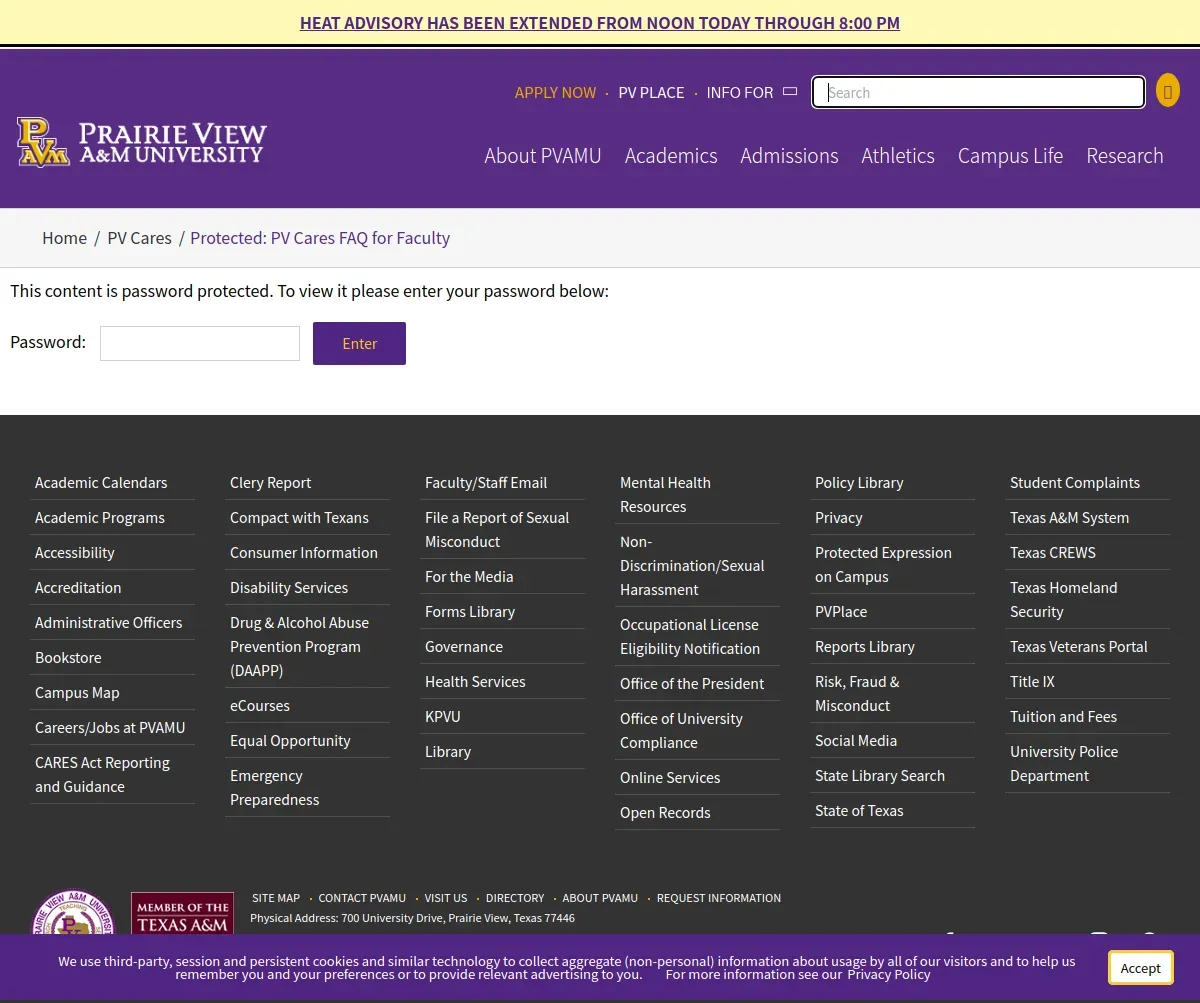Open Careers/Jobs at PVAMU link
Viewport: 1200px width, 1003px height.
pyautogui.click(x=110, y=727)
